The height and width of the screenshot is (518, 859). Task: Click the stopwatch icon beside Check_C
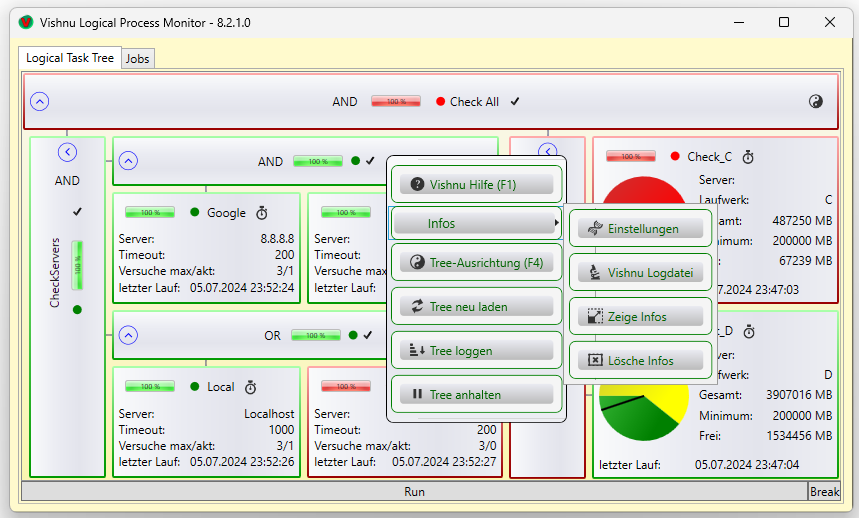click(x=748, y=157)
